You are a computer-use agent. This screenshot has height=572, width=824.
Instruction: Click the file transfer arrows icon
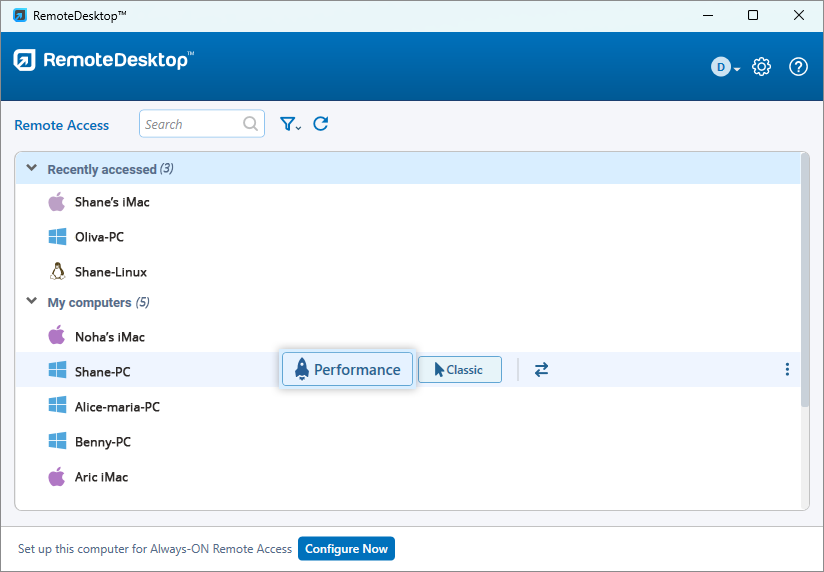click(541, 370)
